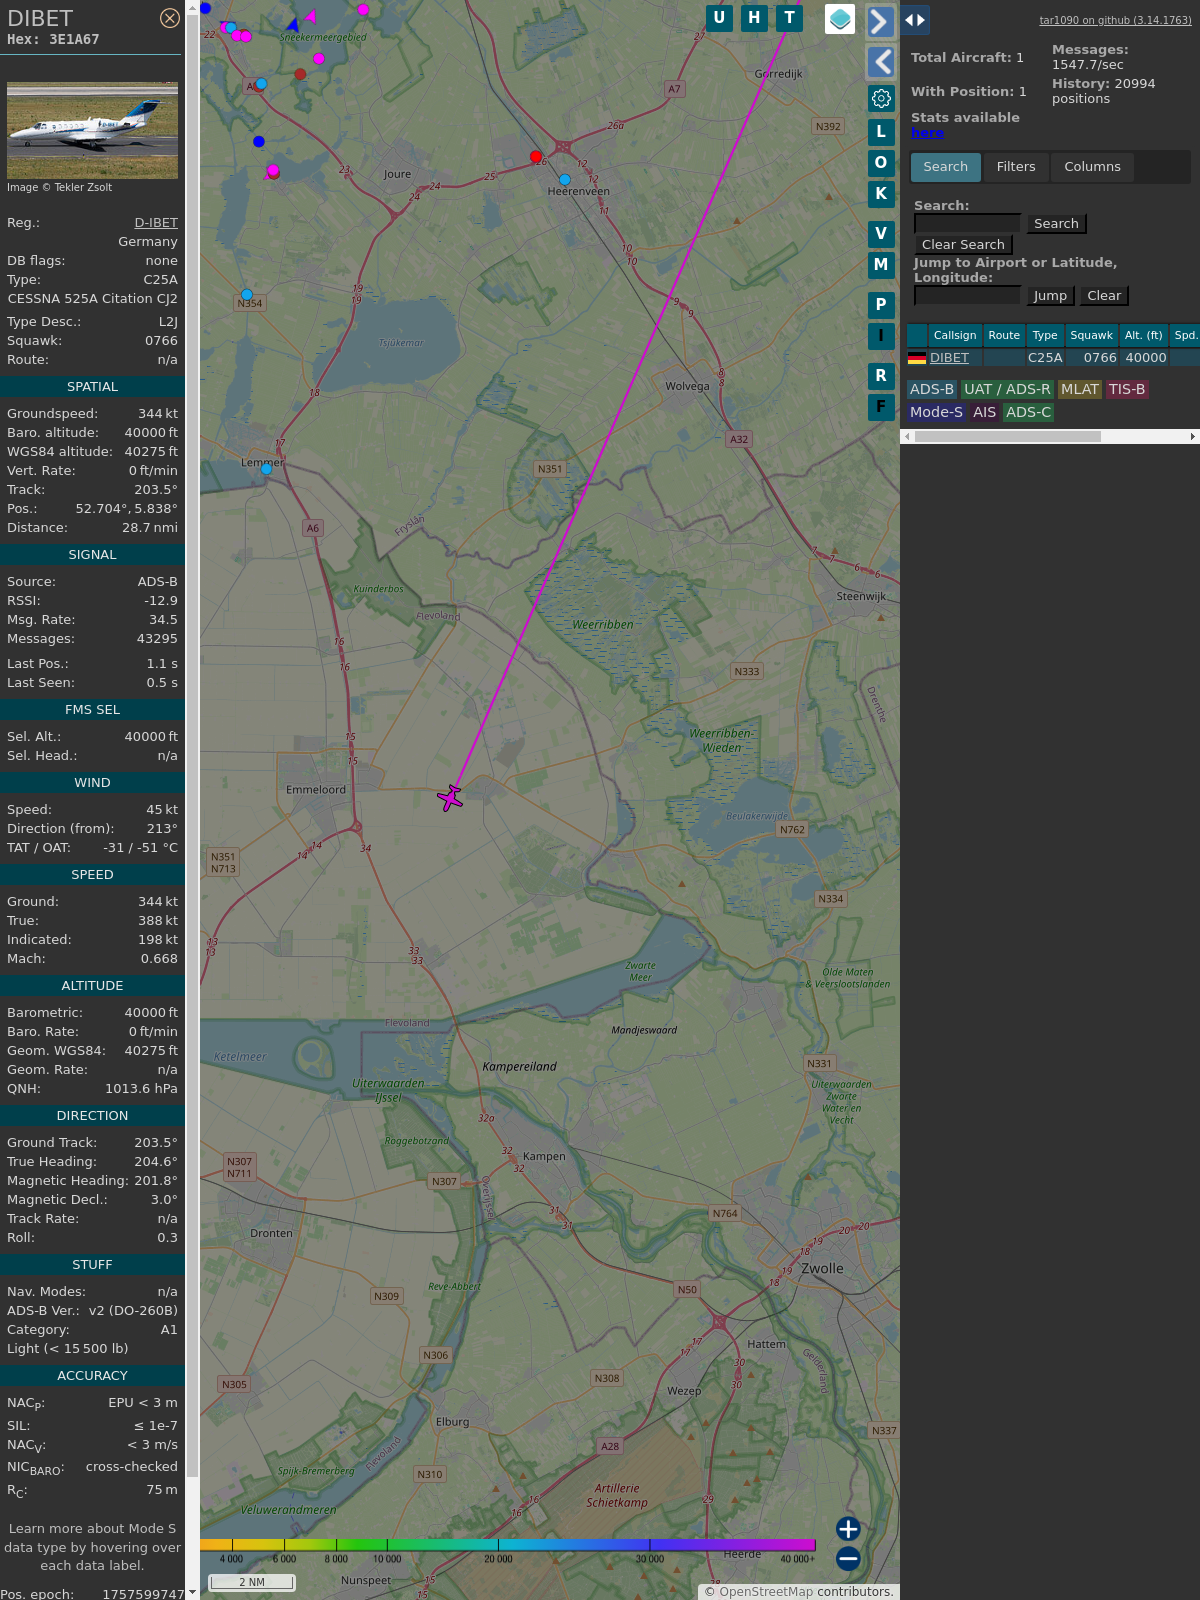The height and width of the screenshot is (1600, 1200).
Task: Toggle the U map button
Action: pos(719,18)
